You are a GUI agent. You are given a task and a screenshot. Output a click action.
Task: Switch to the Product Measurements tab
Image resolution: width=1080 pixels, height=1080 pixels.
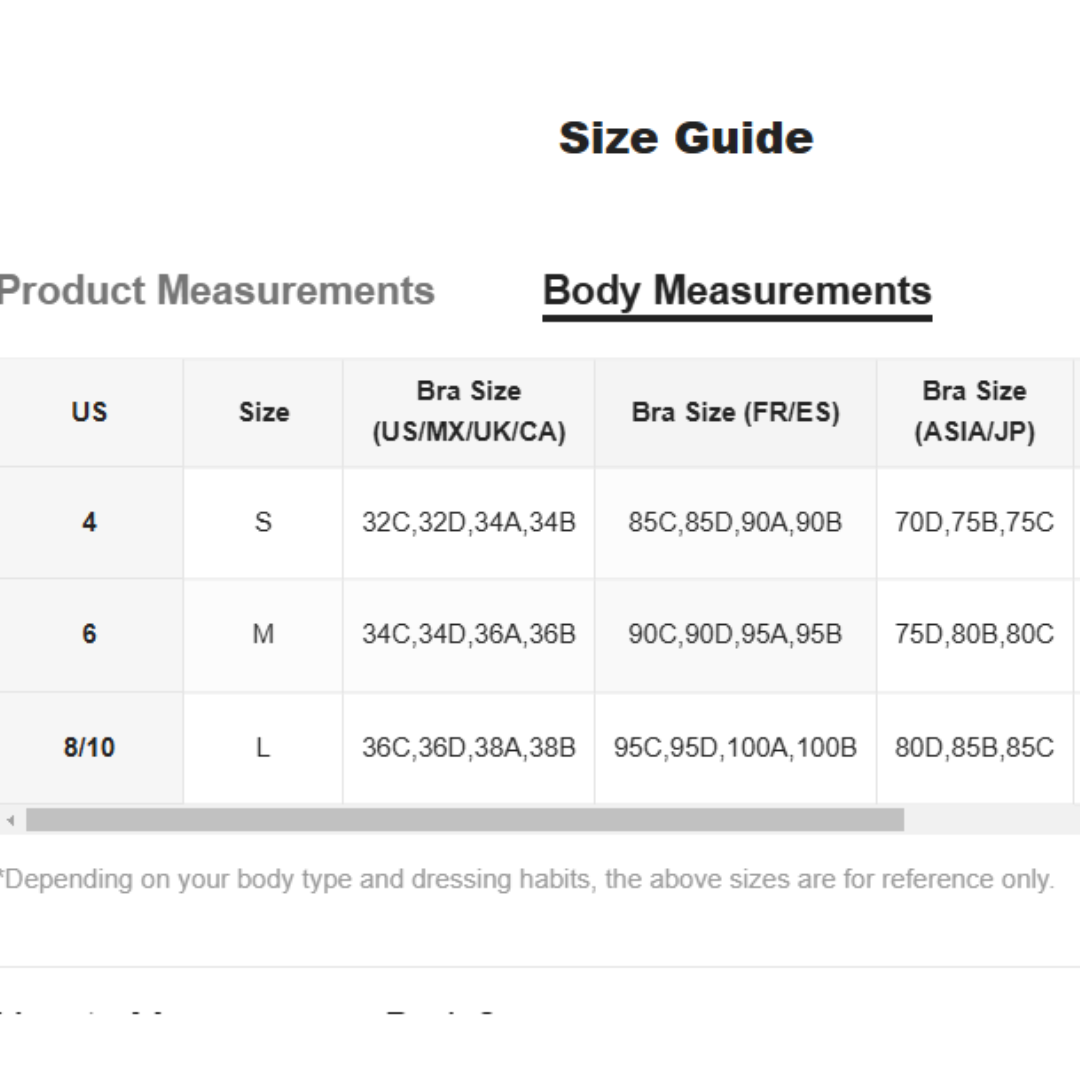pos(216,291)
